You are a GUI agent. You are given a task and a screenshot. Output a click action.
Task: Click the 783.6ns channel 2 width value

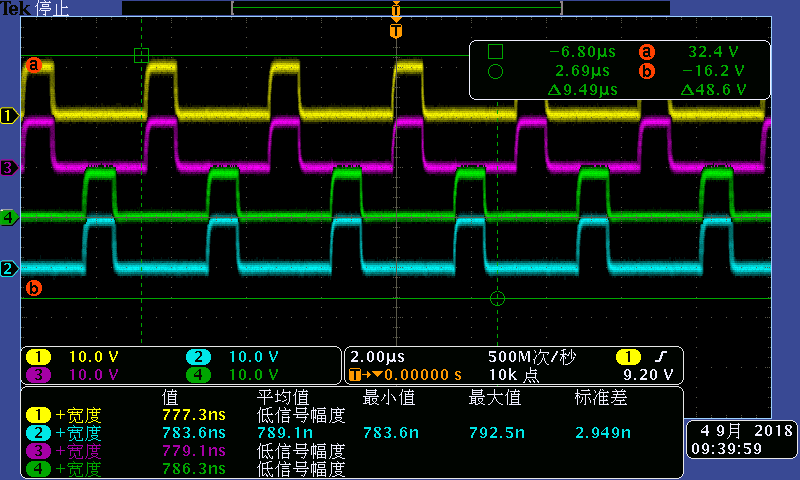pyautogui.click(x=194, y=433)
